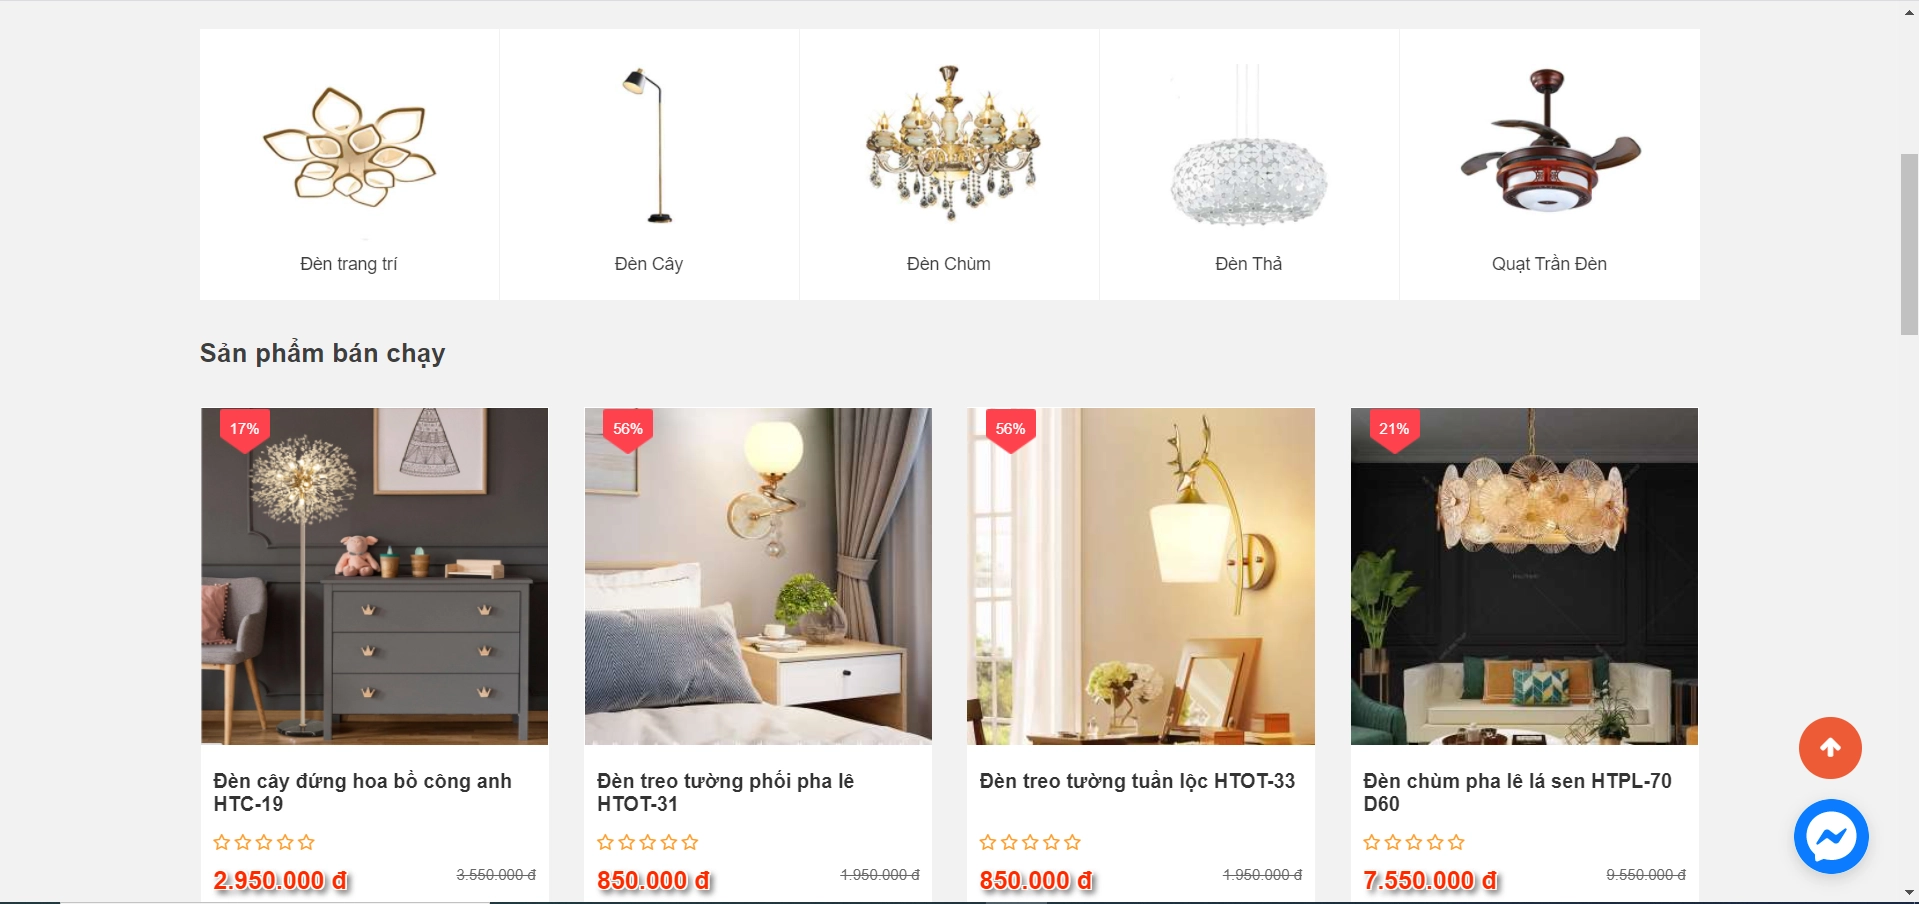The image size is (1919, 904).
Task: Select the Đèn Cây floor lamp icon
Action: point(648,145)
